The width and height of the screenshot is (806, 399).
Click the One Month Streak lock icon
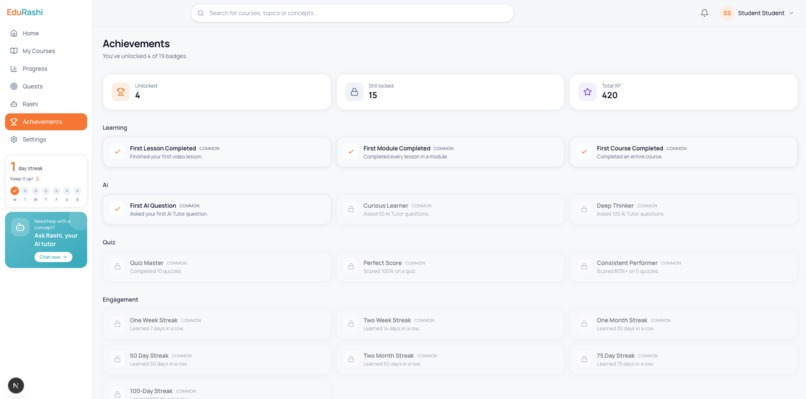[584, 324]
